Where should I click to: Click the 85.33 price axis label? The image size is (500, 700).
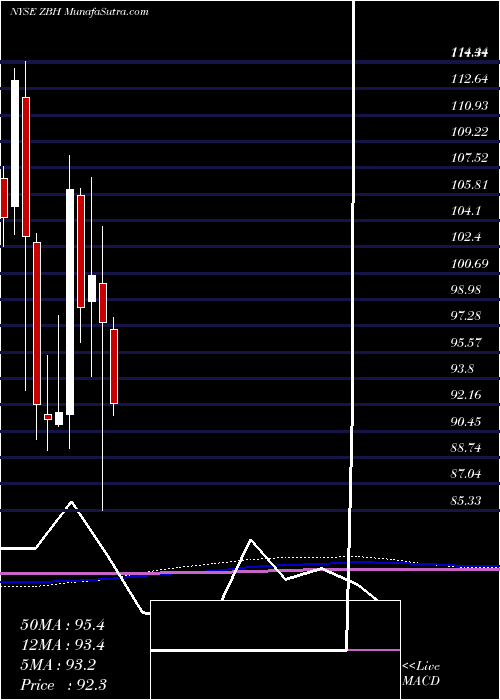coord(466,500)
